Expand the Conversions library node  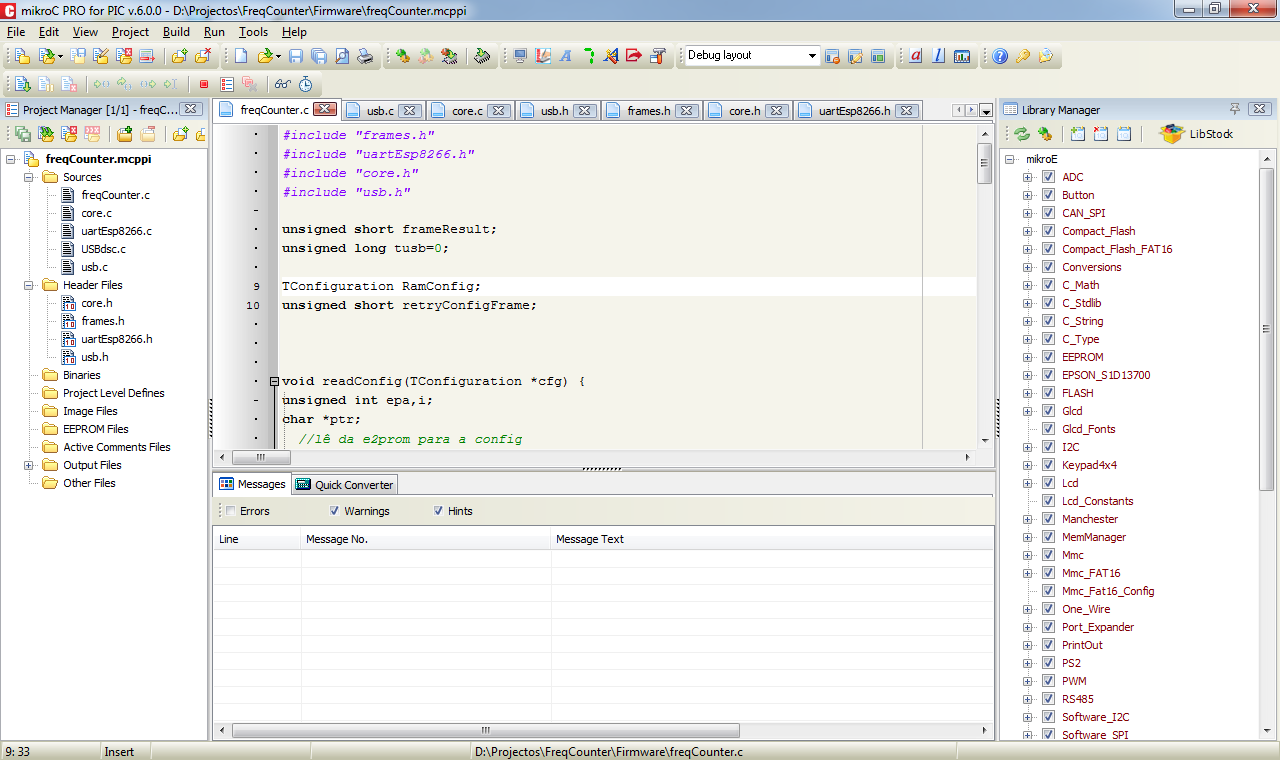(x=1027, y=267)
